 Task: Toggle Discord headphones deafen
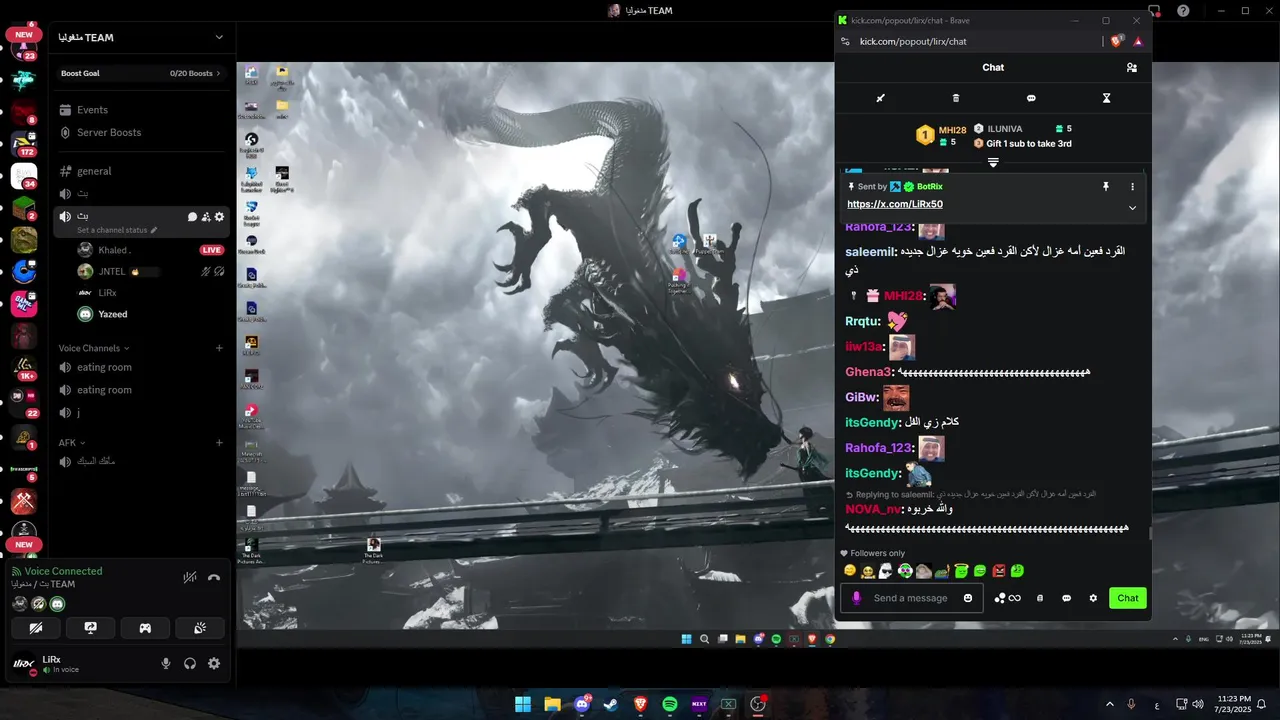(190, 663)
